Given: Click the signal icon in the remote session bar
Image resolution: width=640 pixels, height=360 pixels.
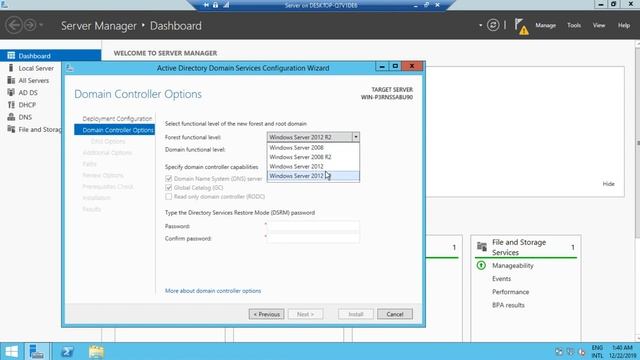Looking at the screenshot, I should point(226,5).
